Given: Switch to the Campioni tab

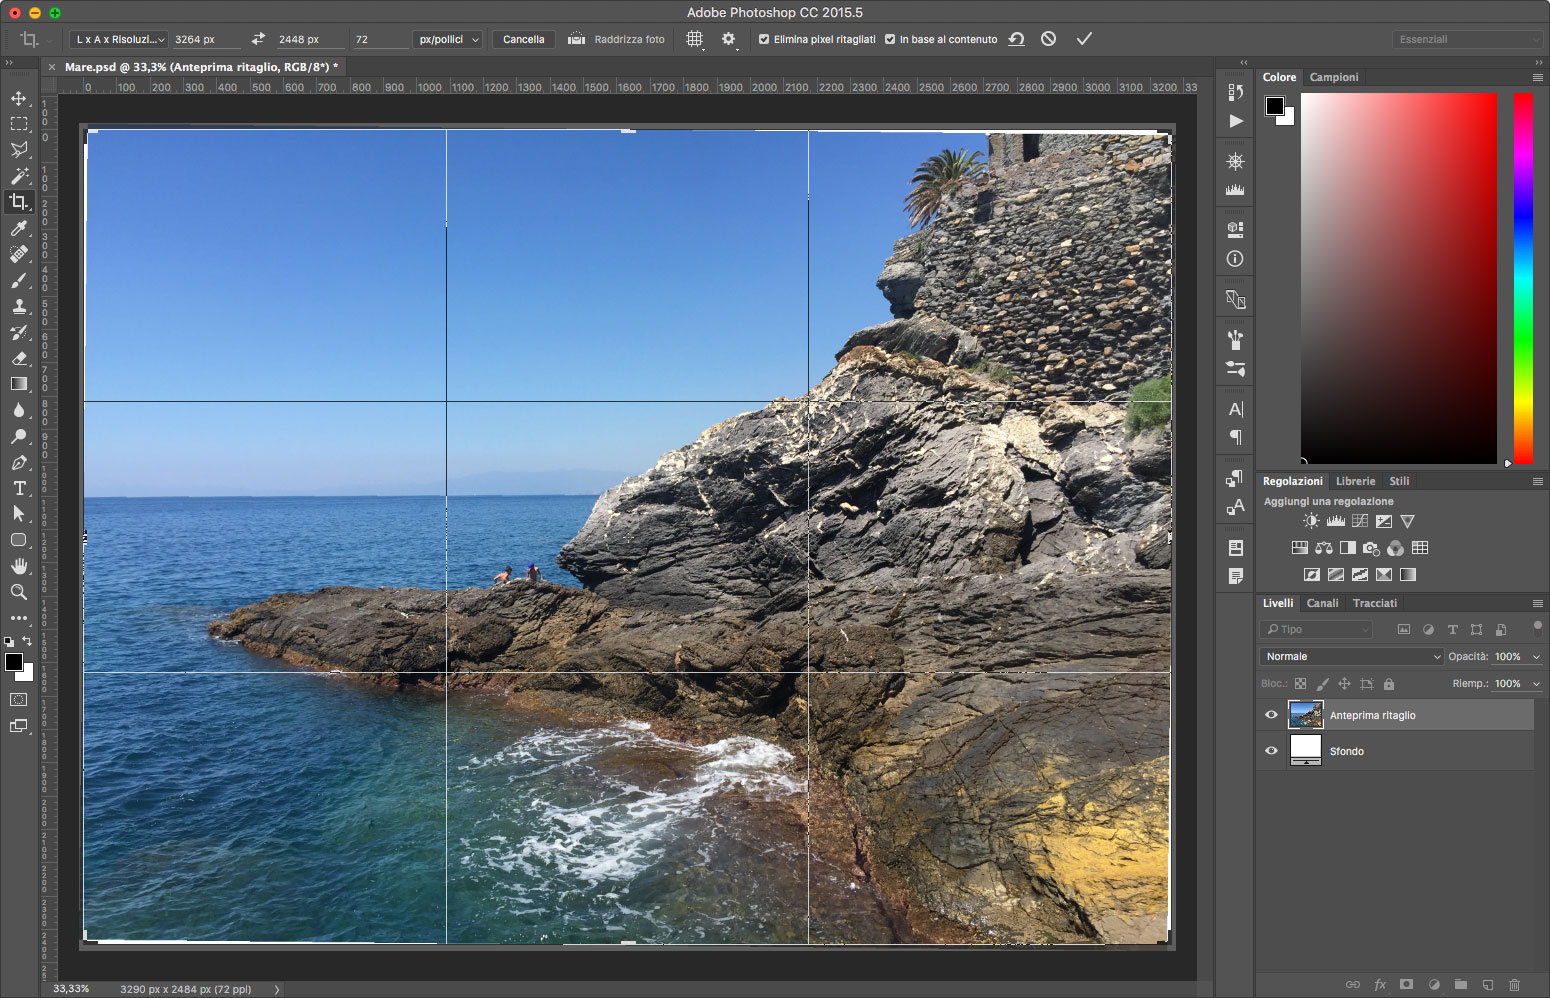Looking at the screenshot, I should pos(1334,77).
